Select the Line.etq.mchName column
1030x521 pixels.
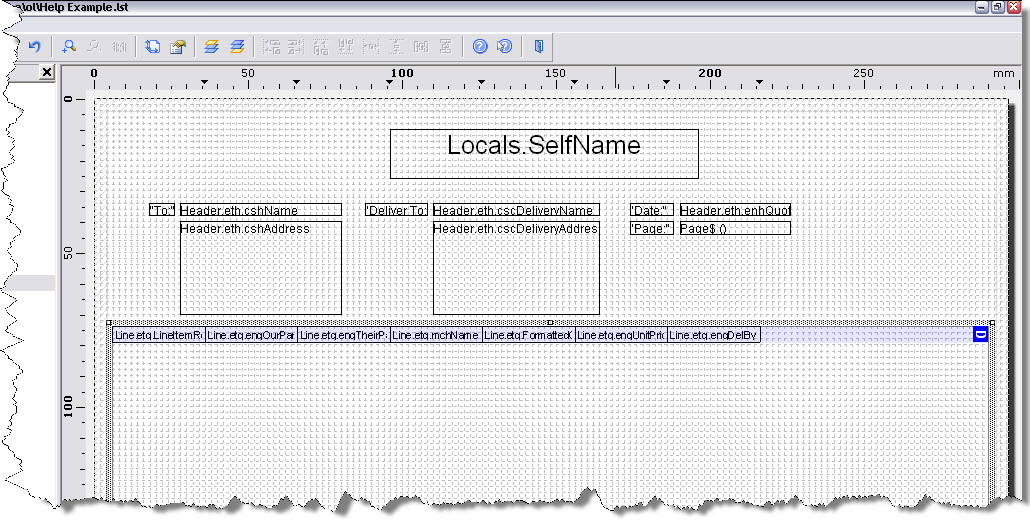[x=437, y=335]
